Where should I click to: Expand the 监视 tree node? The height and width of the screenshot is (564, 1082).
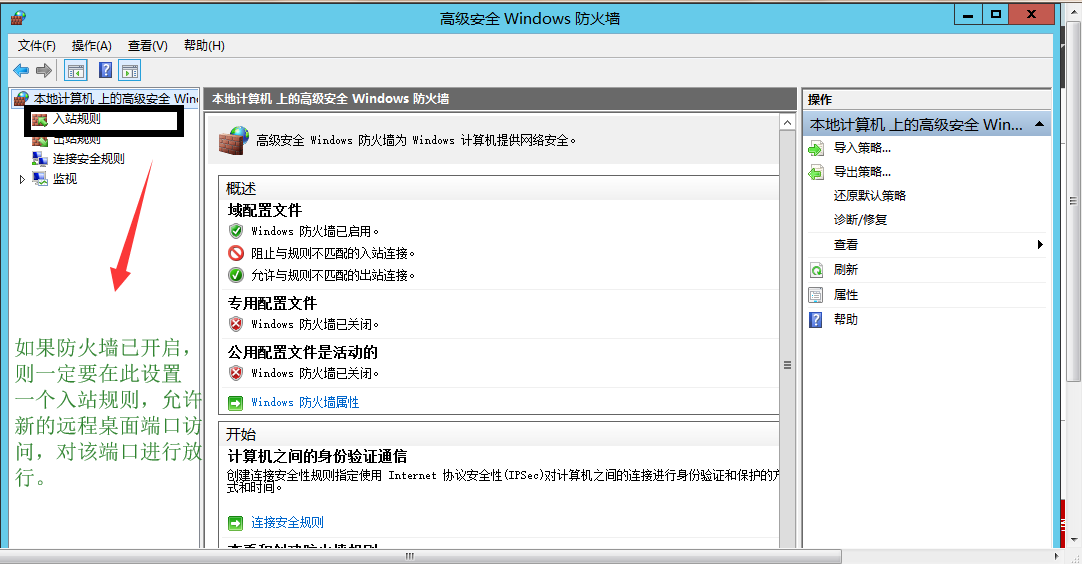22,179
